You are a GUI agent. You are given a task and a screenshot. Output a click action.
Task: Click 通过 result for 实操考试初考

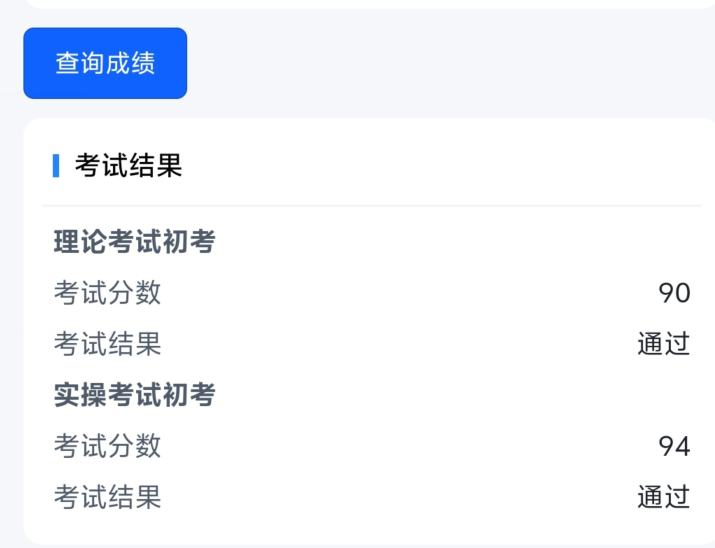pyautogui.click(x=664, y=496)
